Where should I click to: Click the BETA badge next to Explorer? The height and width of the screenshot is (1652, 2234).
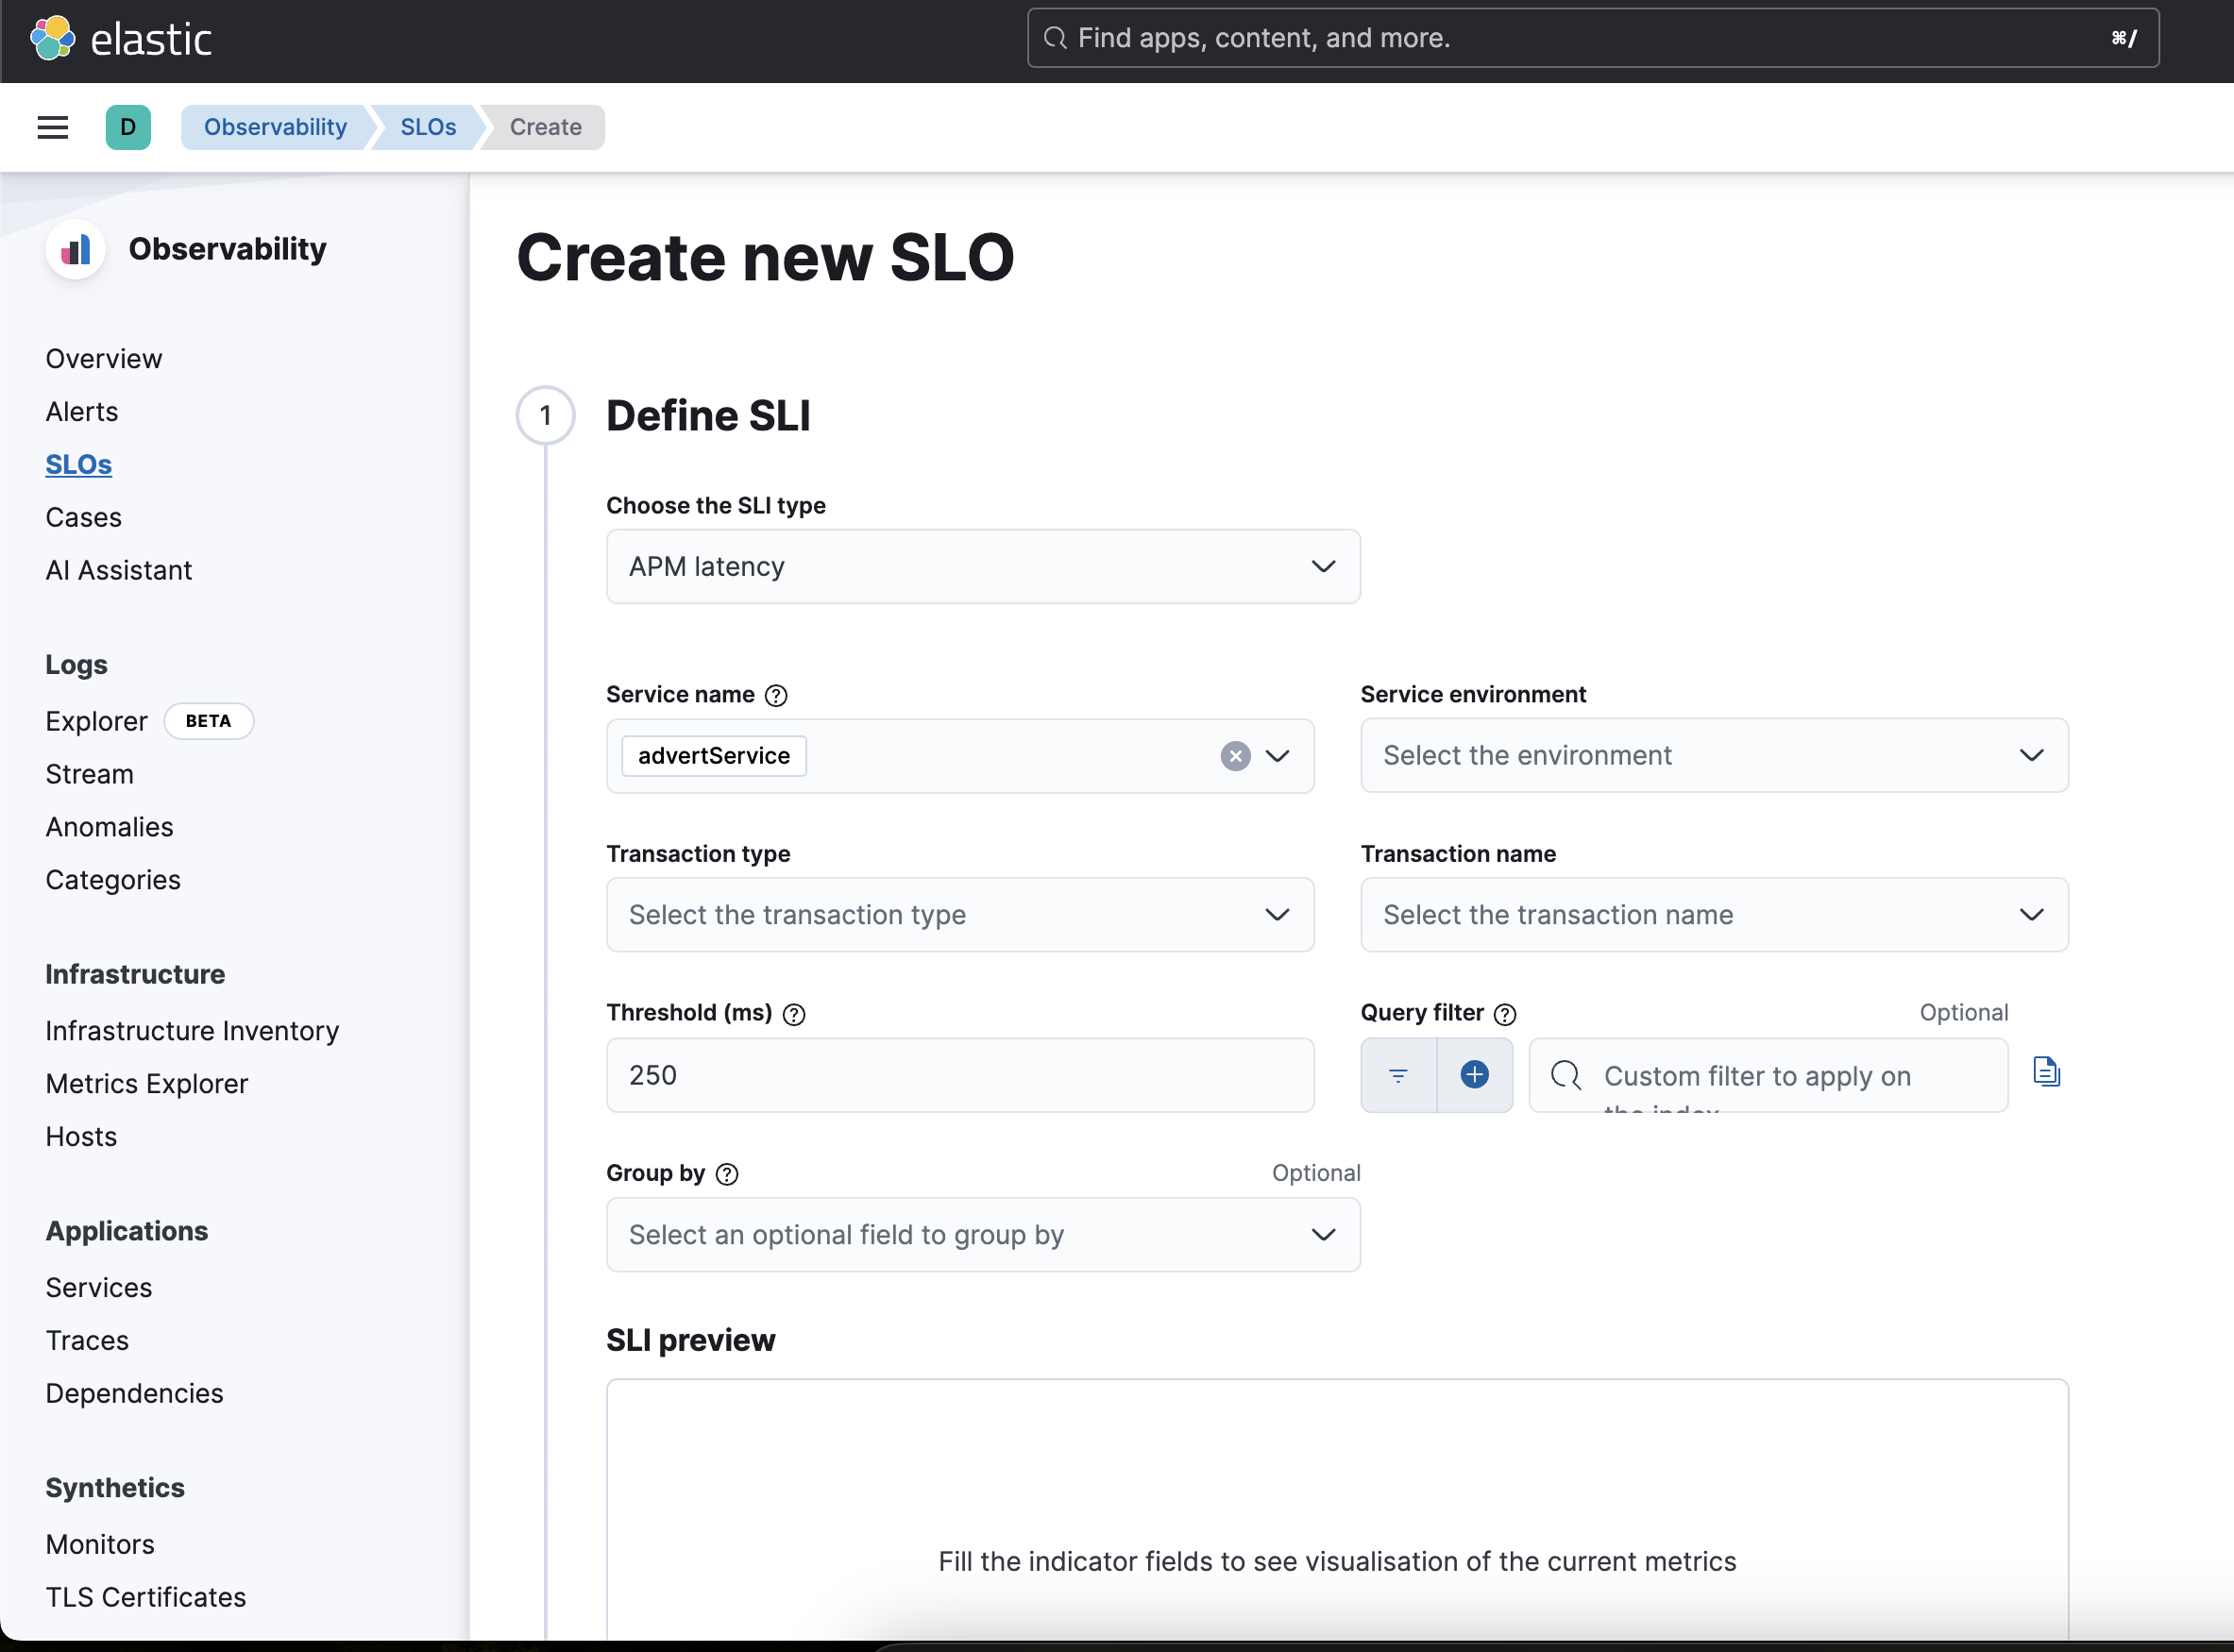pyautogui.click(x=208, y=721)
